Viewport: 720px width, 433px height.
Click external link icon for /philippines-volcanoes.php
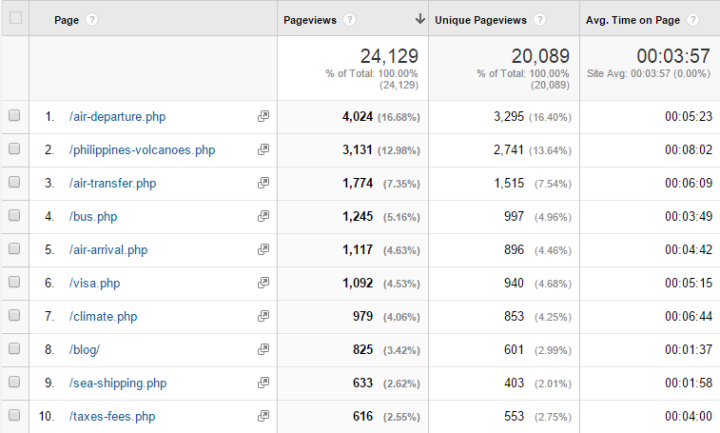coord(264,150)
